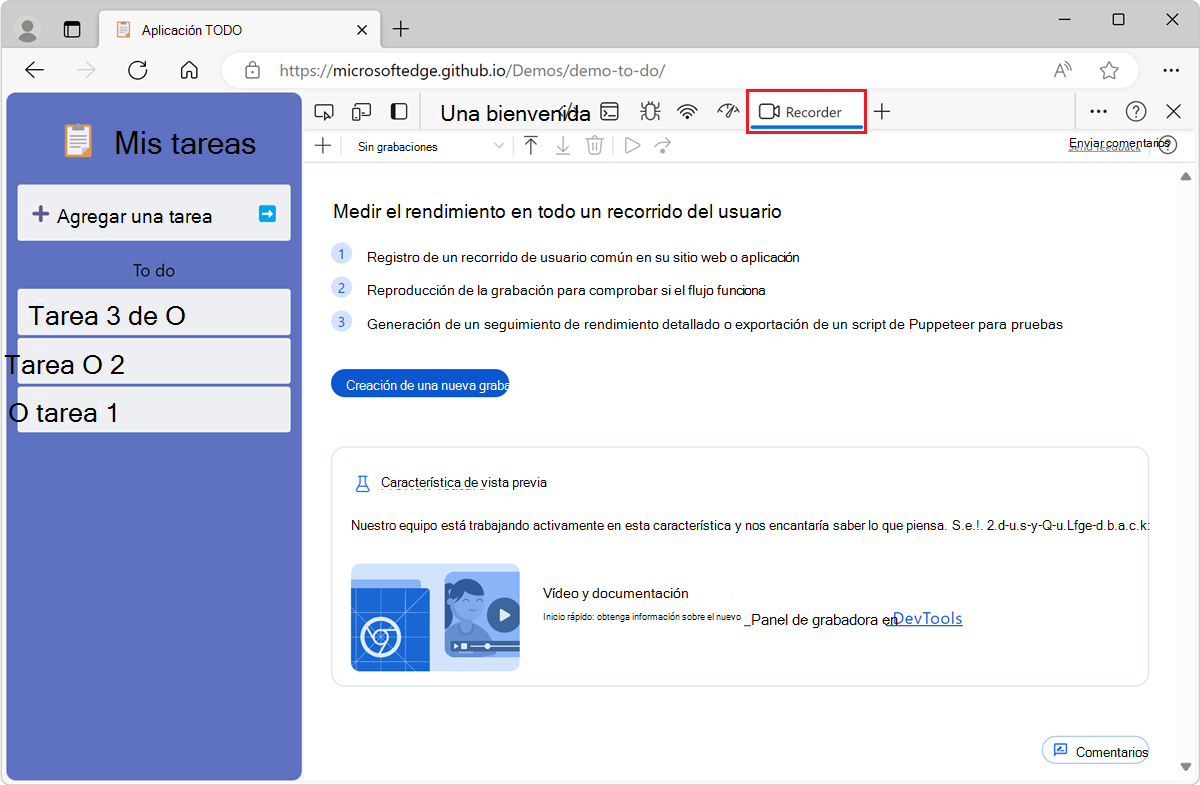The height and width of the screenshot is (785, 1200).
Task: Open network conditions Wi-Fi icon
Action: point(687,111)
